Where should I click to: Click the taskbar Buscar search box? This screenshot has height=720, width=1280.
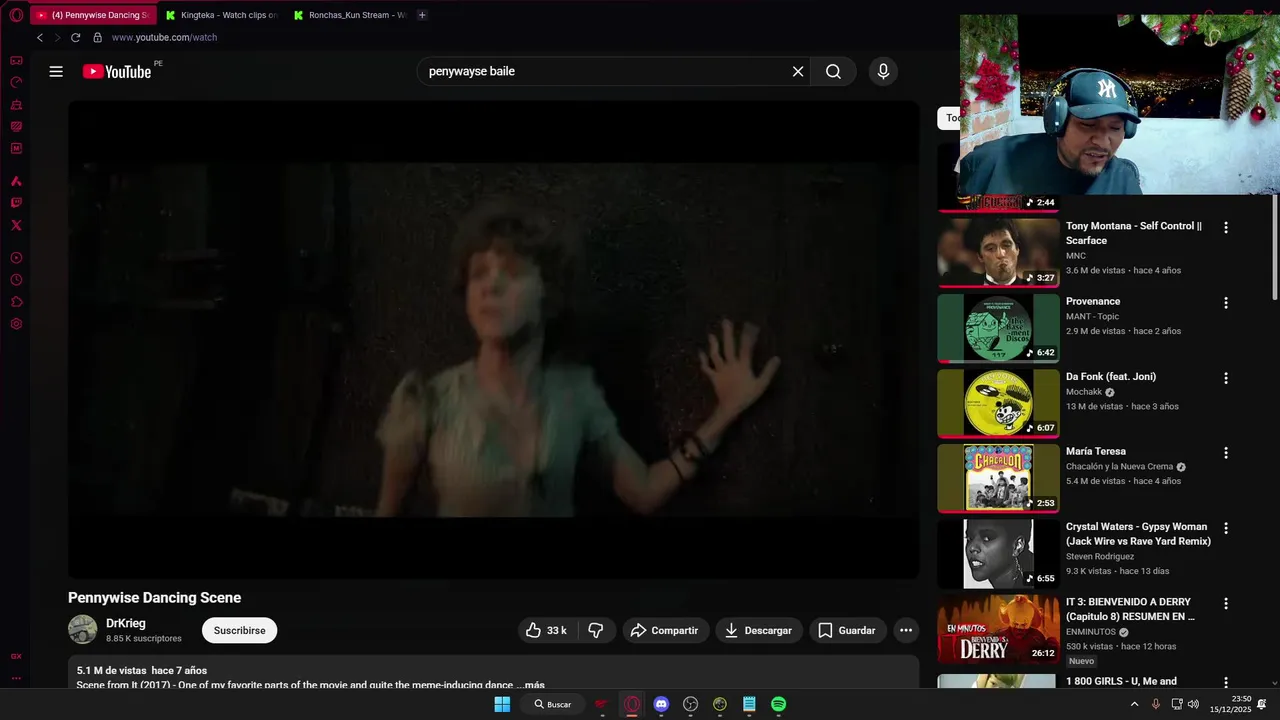click(552, 704)
